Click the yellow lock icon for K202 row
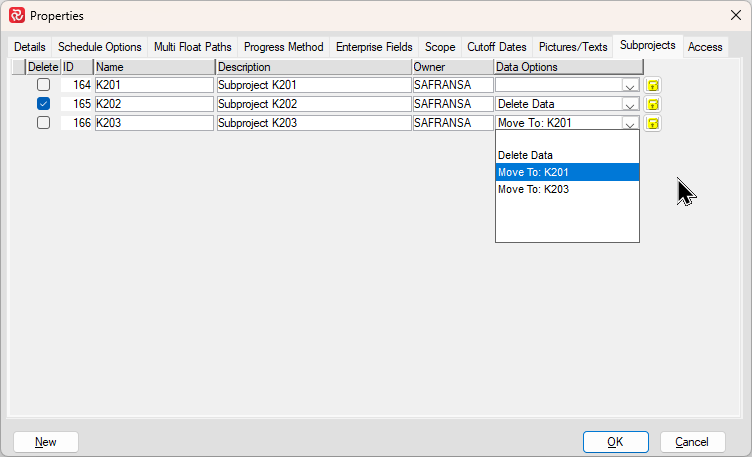The height and width of the screenshot is (457, 752). (x=652, y=104)
